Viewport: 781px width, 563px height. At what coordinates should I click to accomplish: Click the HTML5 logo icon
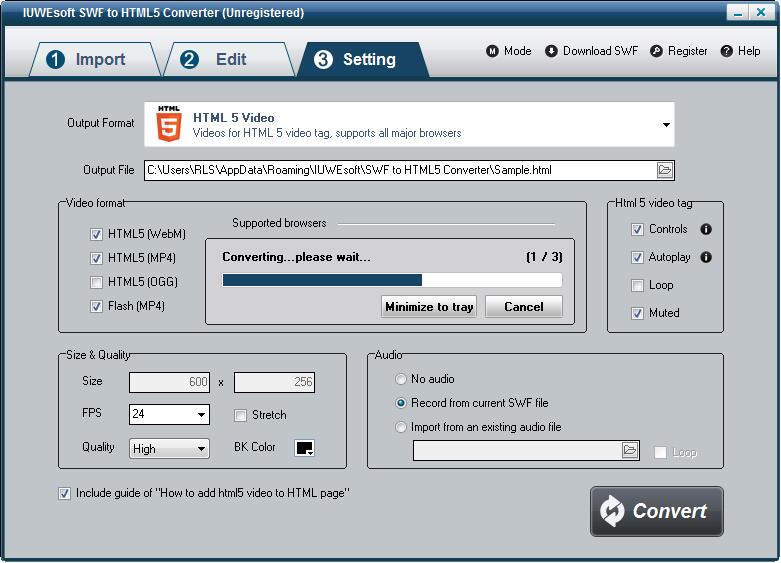[169, 124]
